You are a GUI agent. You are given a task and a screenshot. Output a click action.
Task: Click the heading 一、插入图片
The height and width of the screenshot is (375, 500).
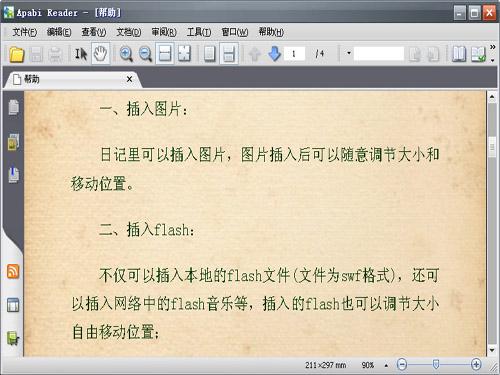tap(144, 109)
